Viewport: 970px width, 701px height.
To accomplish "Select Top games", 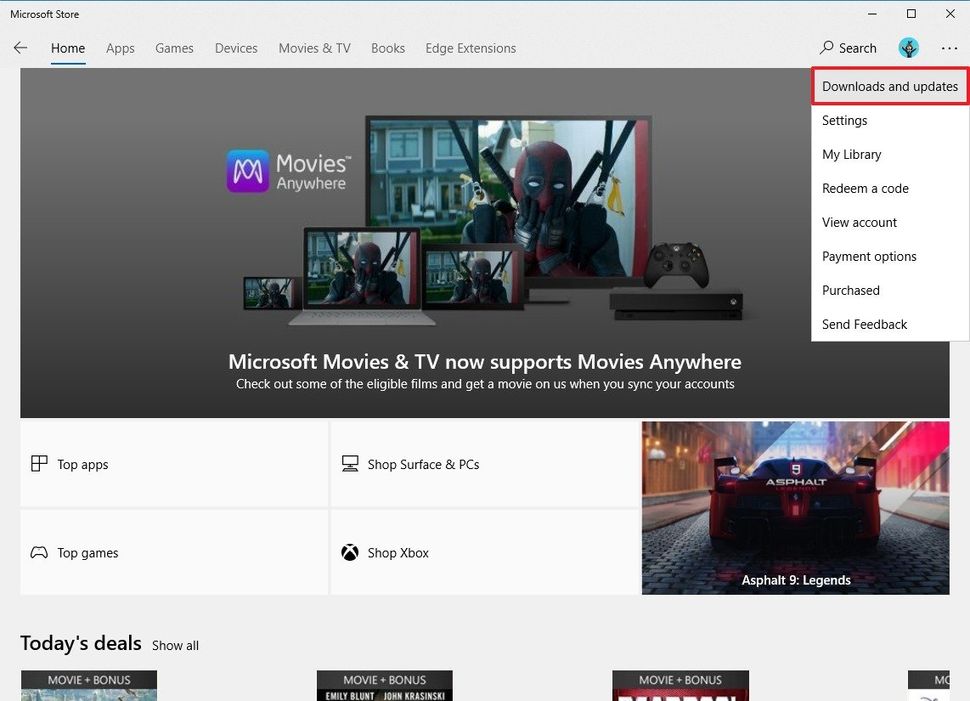I will [x=86, y=552].
